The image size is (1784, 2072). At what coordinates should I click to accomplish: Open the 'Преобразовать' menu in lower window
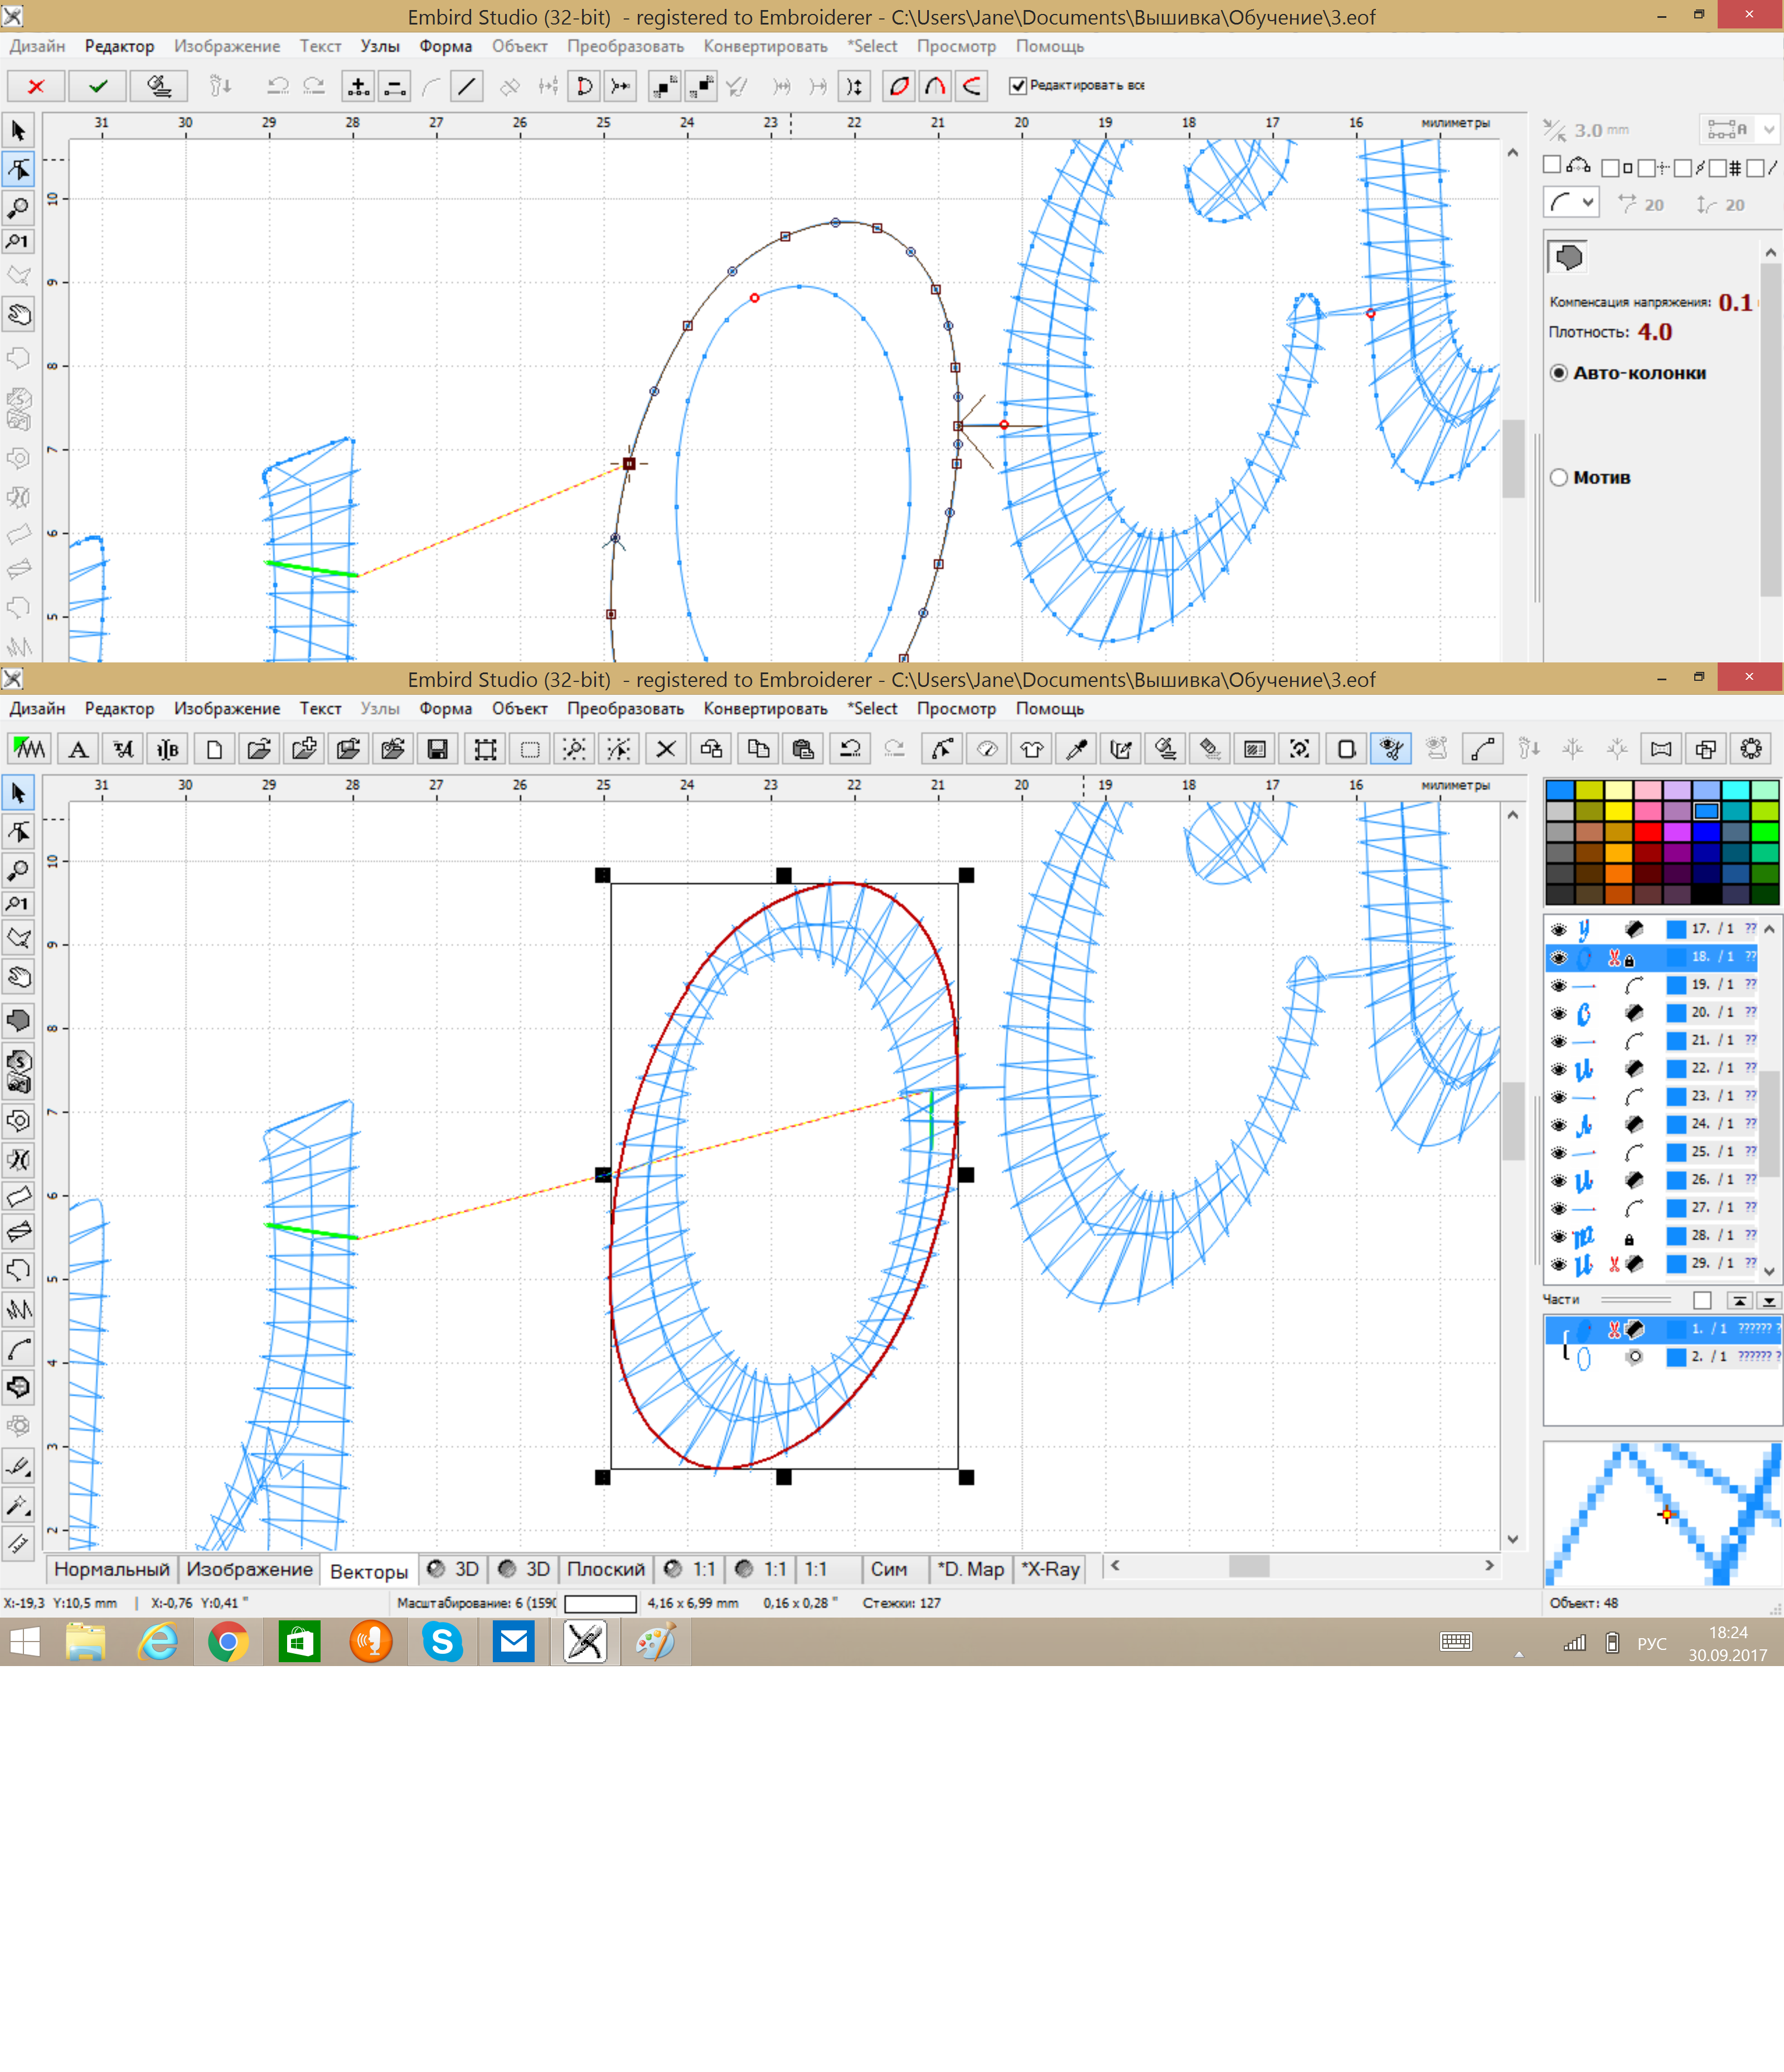click(625, 709)
